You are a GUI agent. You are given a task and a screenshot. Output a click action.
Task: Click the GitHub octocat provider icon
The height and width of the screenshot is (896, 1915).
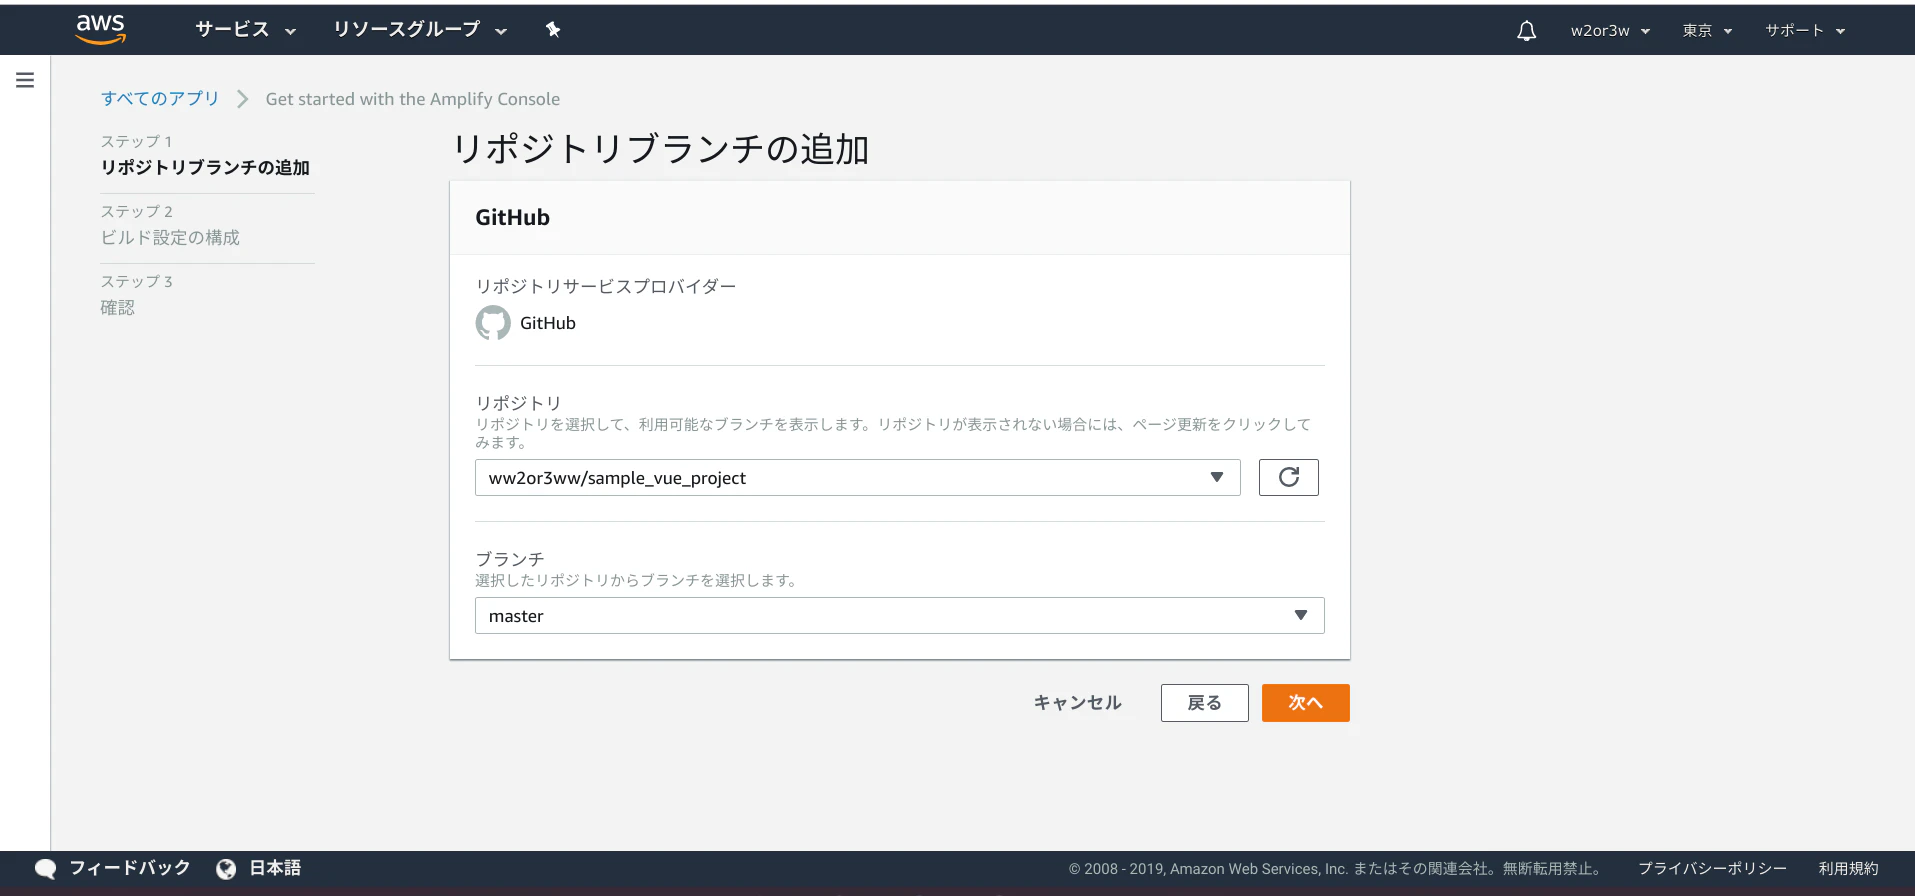click(493, 323)
